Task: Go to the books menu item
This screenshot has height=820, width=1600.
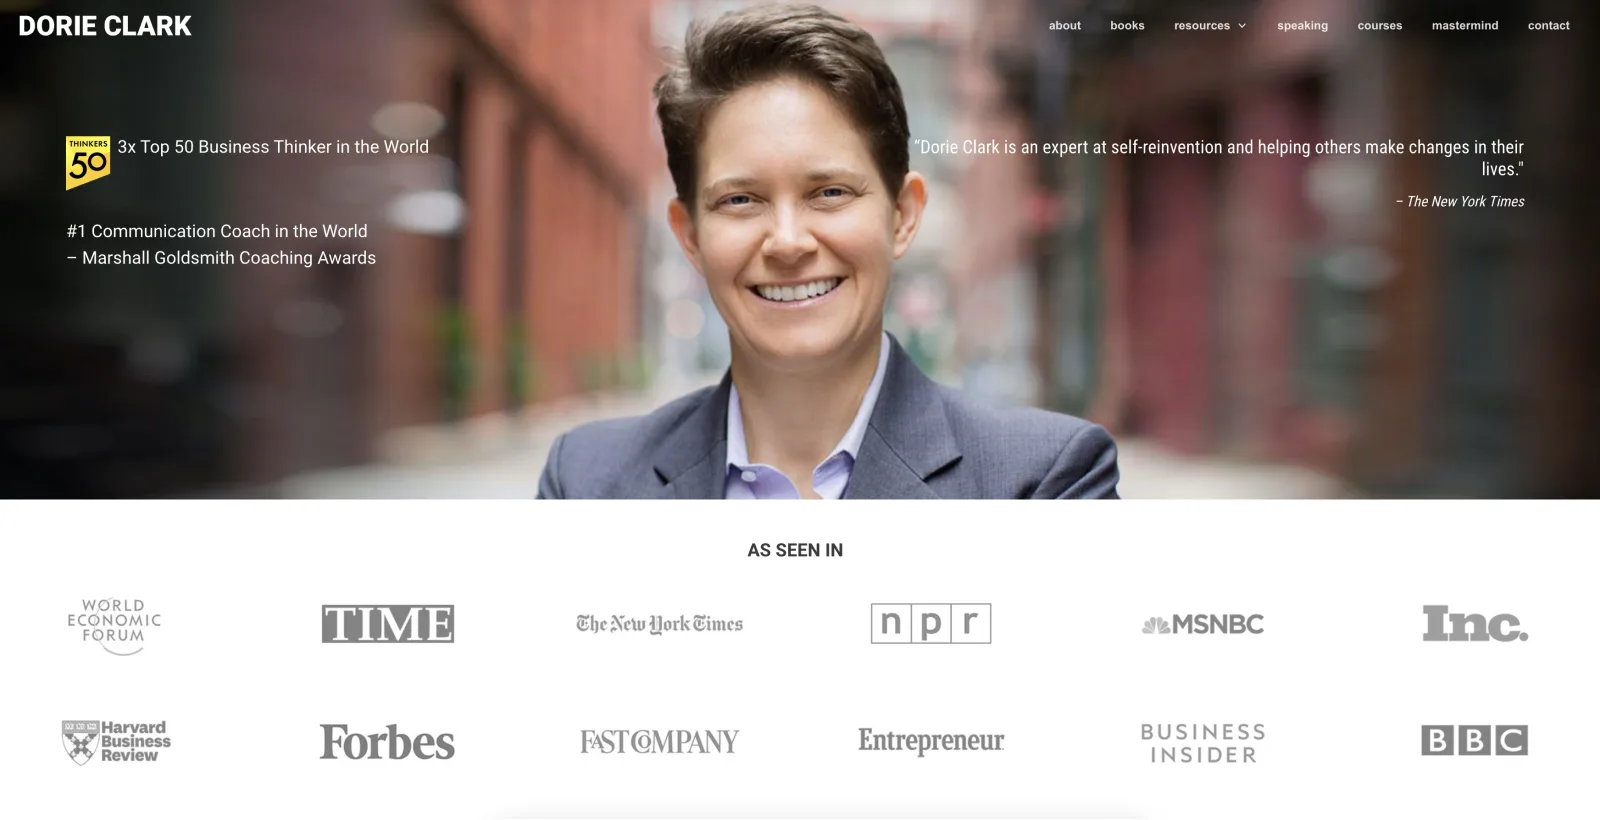Action: point(1127,26)
